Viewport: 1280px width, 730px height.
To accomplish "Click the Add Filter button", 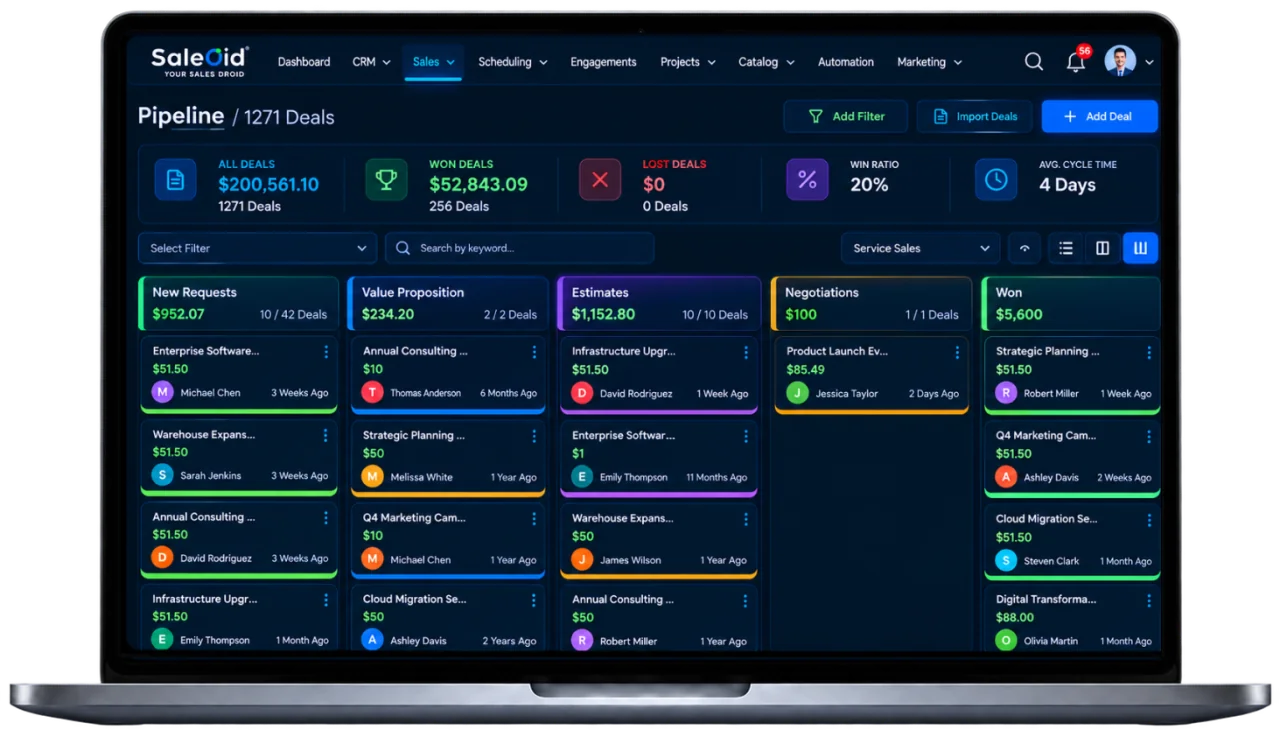I will [x=846, y=116].
